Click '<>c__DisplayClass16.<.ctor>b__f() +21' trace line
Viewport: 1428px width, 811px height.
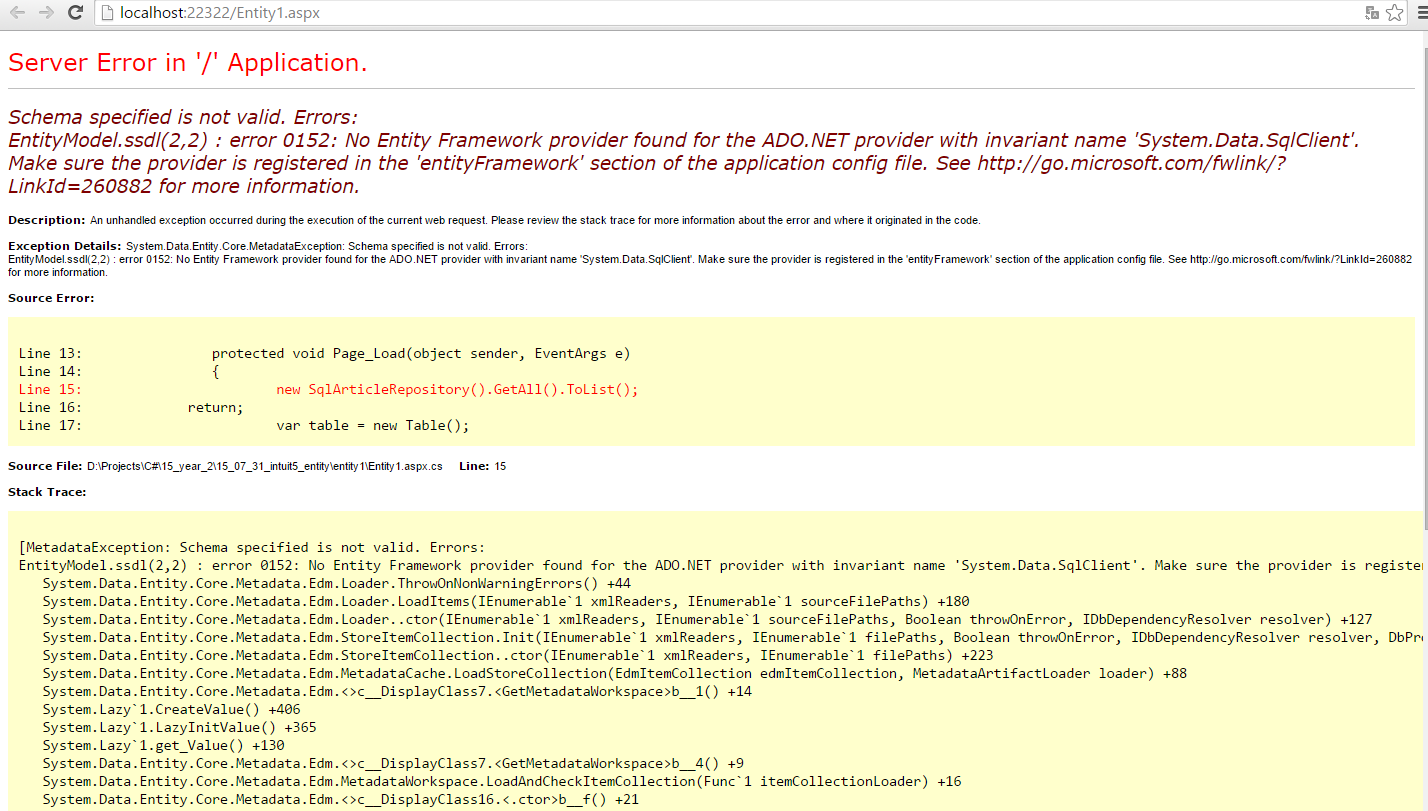coord(341,799)
